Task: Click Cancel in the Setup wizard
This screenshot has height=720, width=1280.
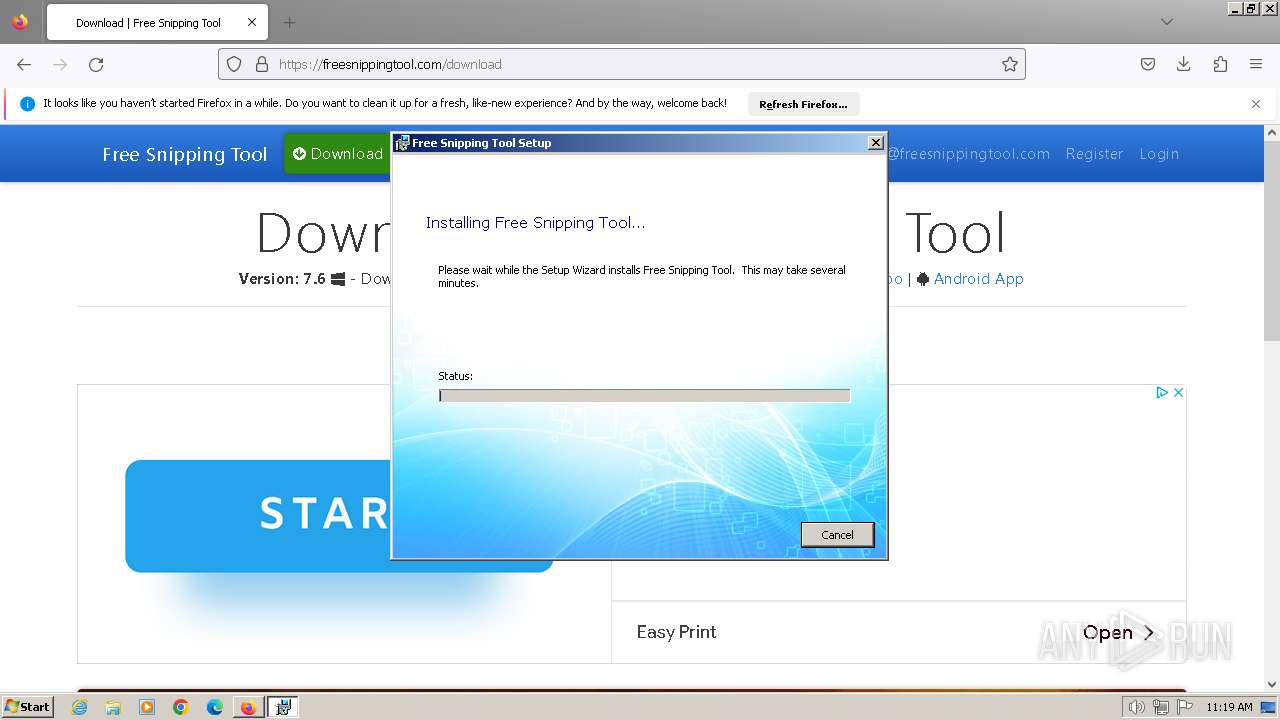Action: coord(837,535)
